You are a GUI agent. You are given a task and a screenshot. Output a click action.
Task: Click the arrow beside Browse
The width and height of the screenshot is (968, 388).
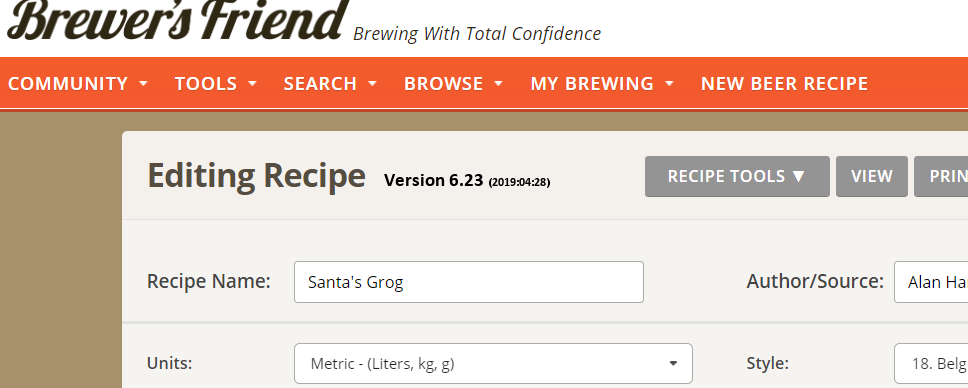coord(498,83)
